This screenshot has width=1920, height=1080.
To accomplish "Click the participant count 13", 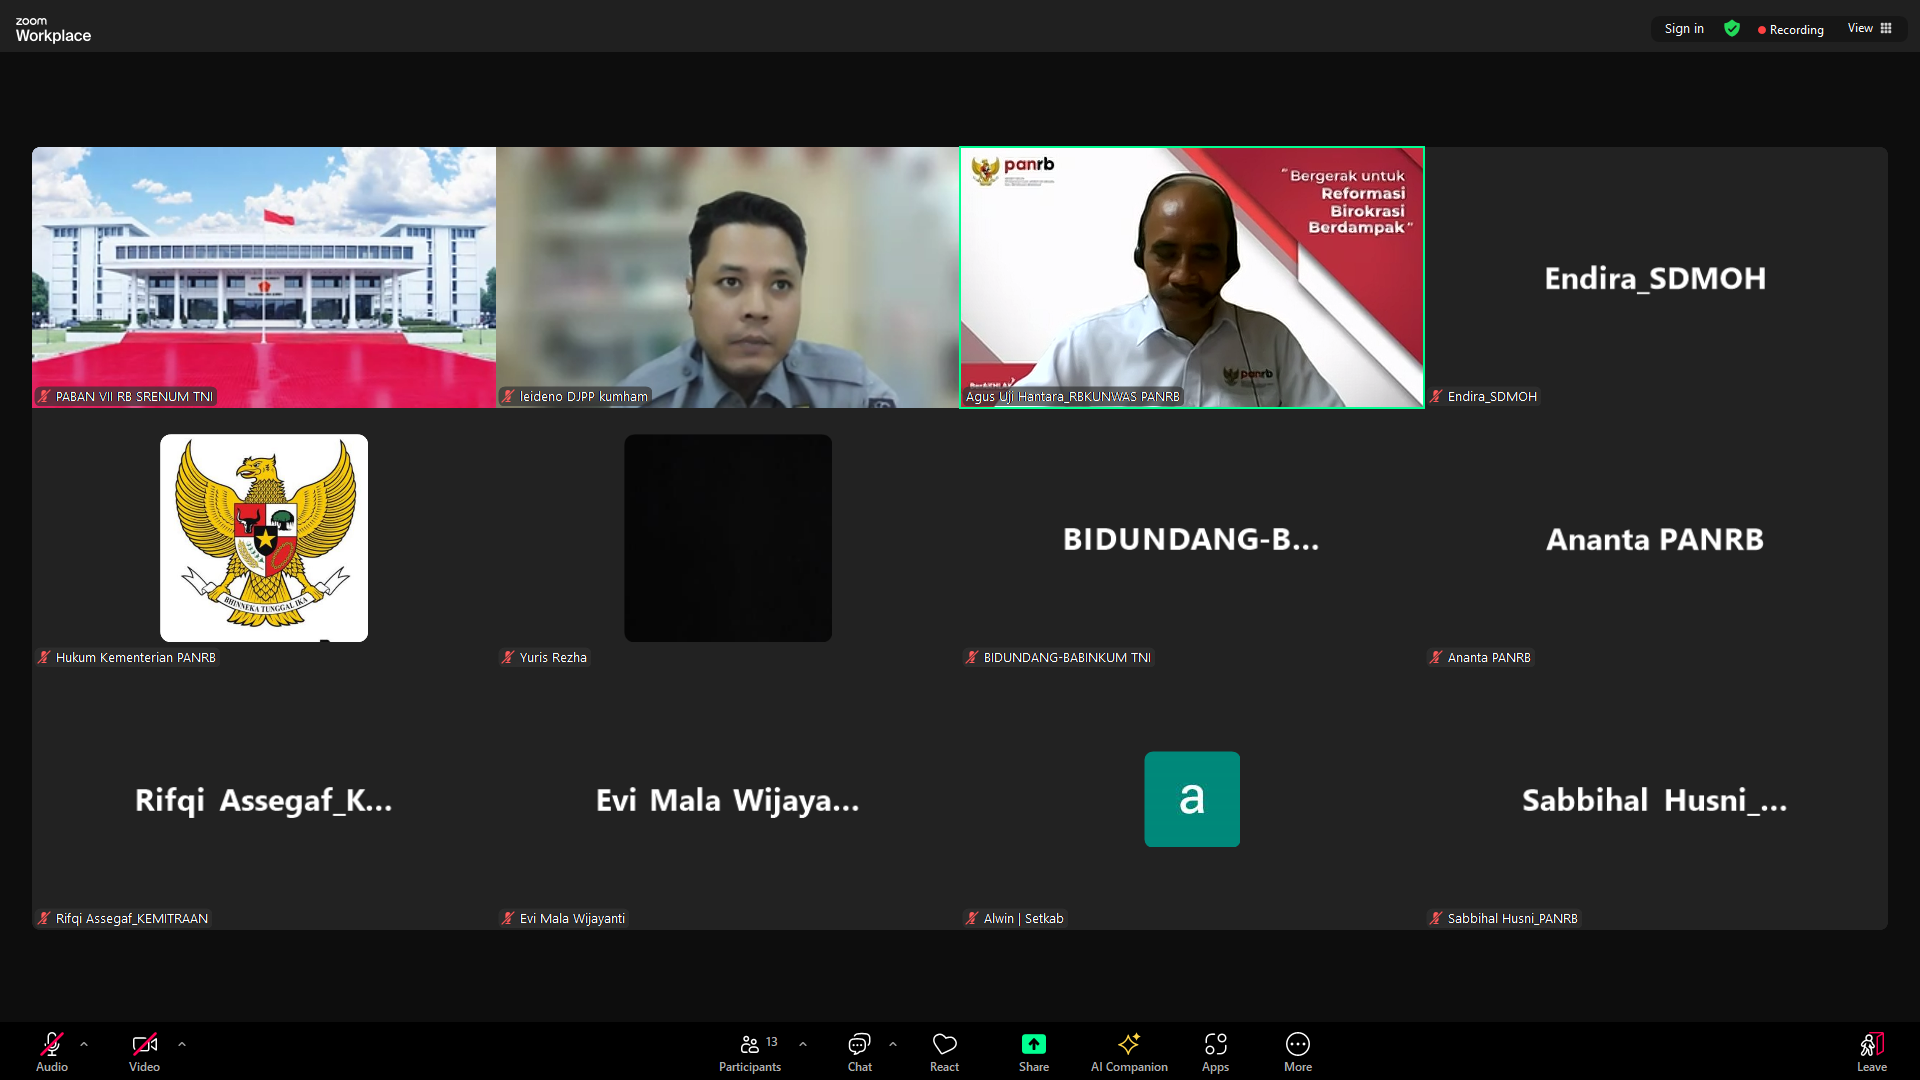I will (772, 1042).
